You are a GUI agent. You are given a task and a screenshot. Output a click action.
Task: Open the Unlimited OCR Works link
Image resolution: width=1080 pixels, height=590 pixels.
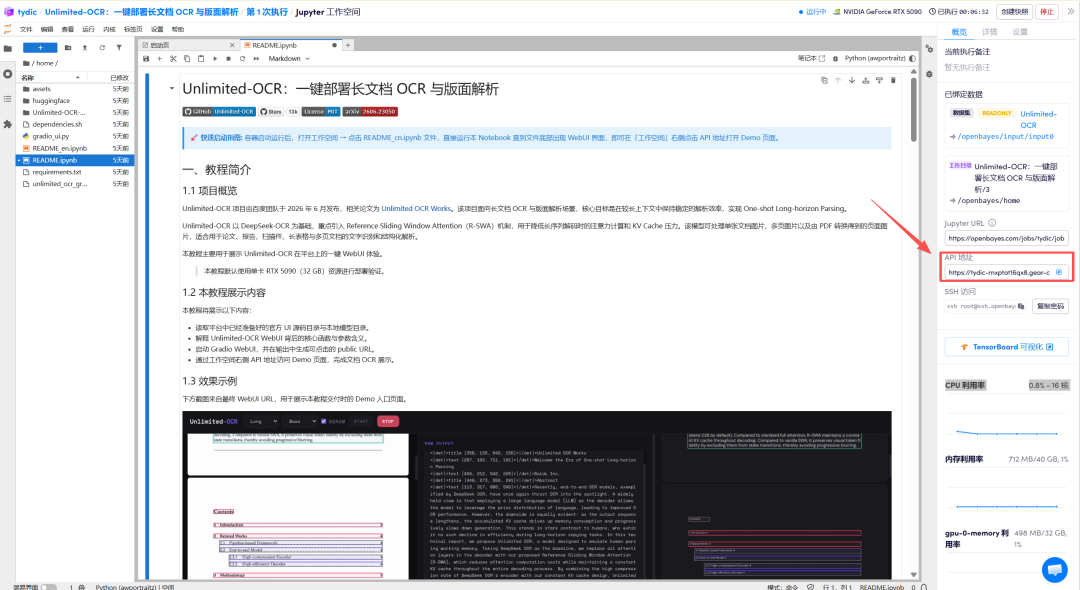point(416,209)
